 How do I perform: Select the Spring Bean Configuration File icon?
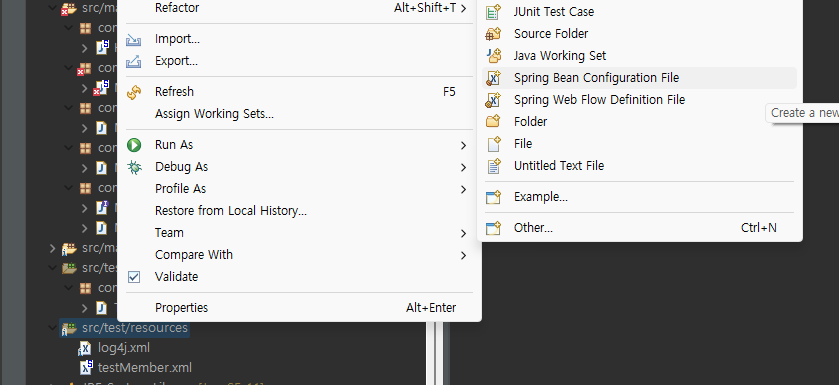(x=493, y=78)
